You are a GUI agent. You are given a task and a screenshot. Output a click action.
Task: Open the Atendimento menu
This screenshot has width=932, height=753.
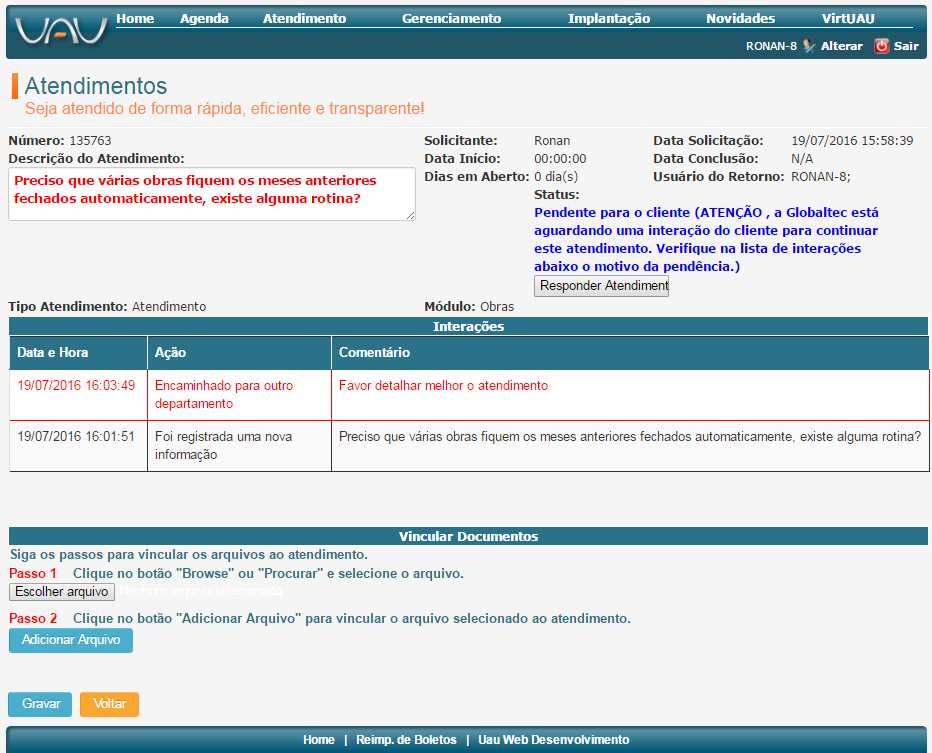304,18
